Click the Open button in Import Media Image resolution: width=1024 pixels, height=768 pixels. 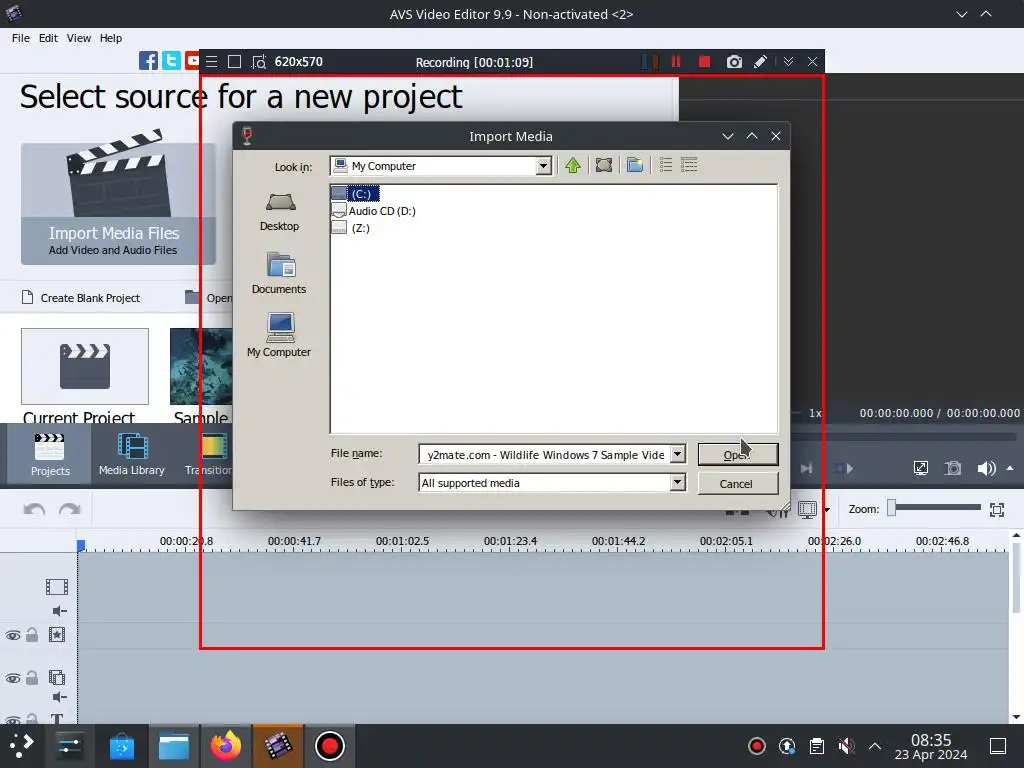pyautogui.click(x=738, y=455)
